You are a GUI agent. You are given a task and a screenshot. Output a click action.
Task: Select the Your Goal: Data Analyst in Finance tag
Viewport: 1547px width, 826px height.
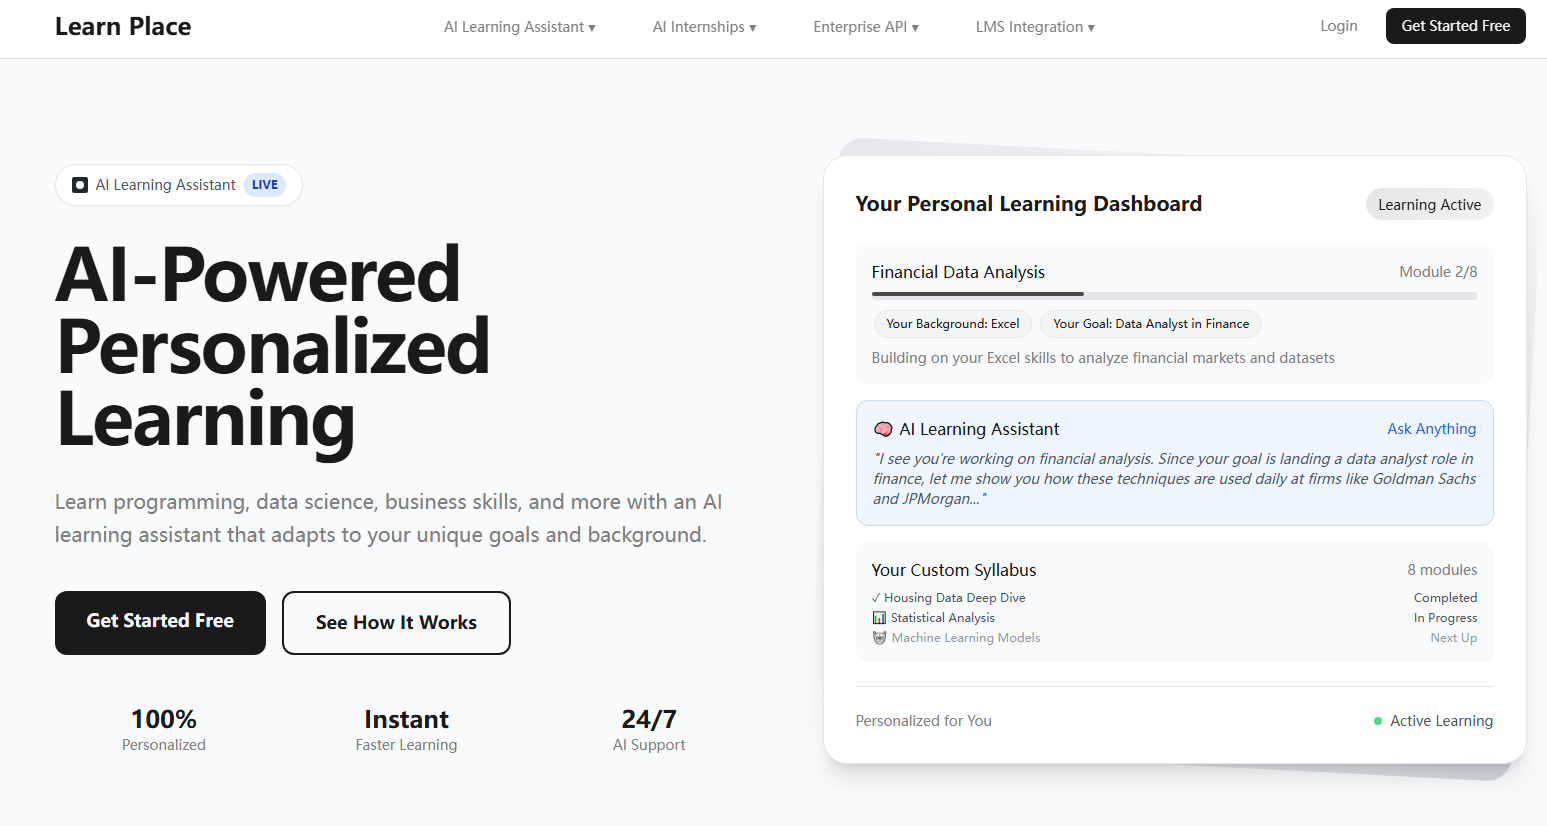(1150, 323)
